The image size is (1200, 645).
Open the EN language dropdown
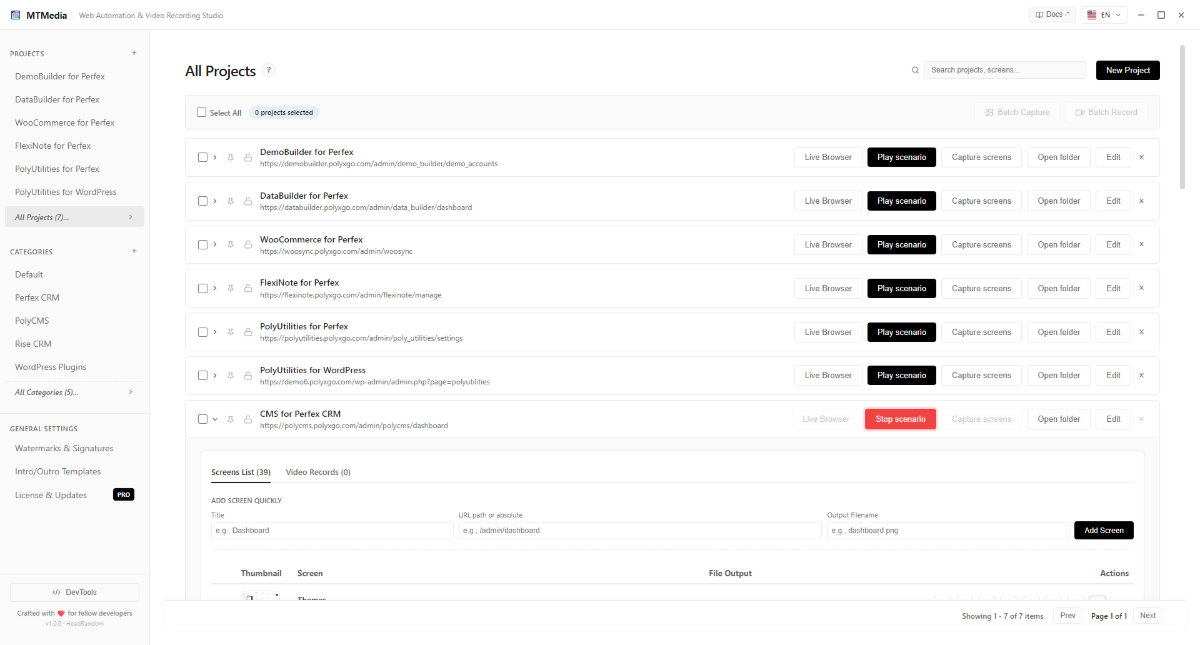(x=1105, y=15)
